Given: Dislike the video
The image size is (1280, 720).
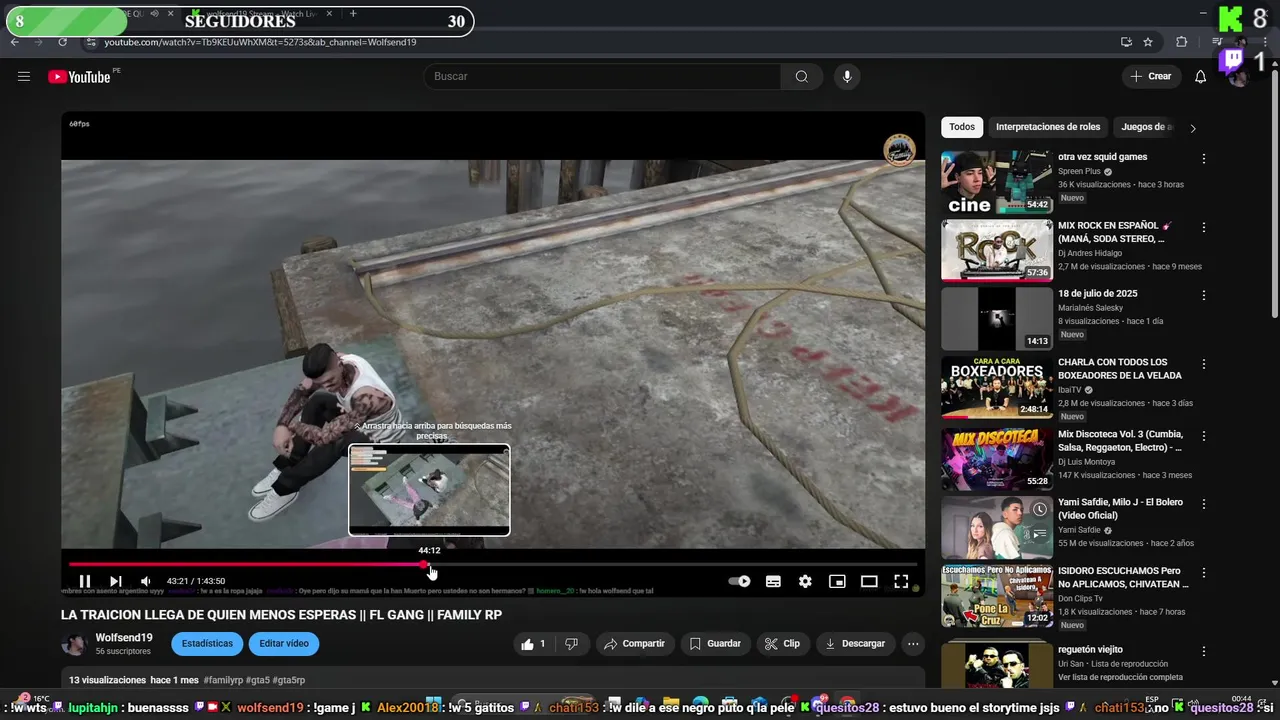Looking at the screenshot, I should click(572, 644).
